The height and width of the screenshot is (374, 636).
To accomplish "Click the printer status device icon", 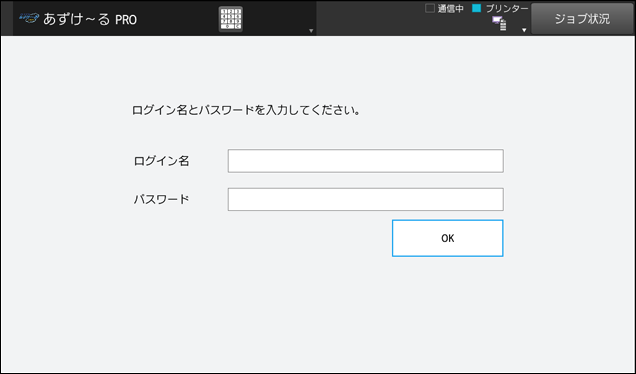I will pos(499,24).
